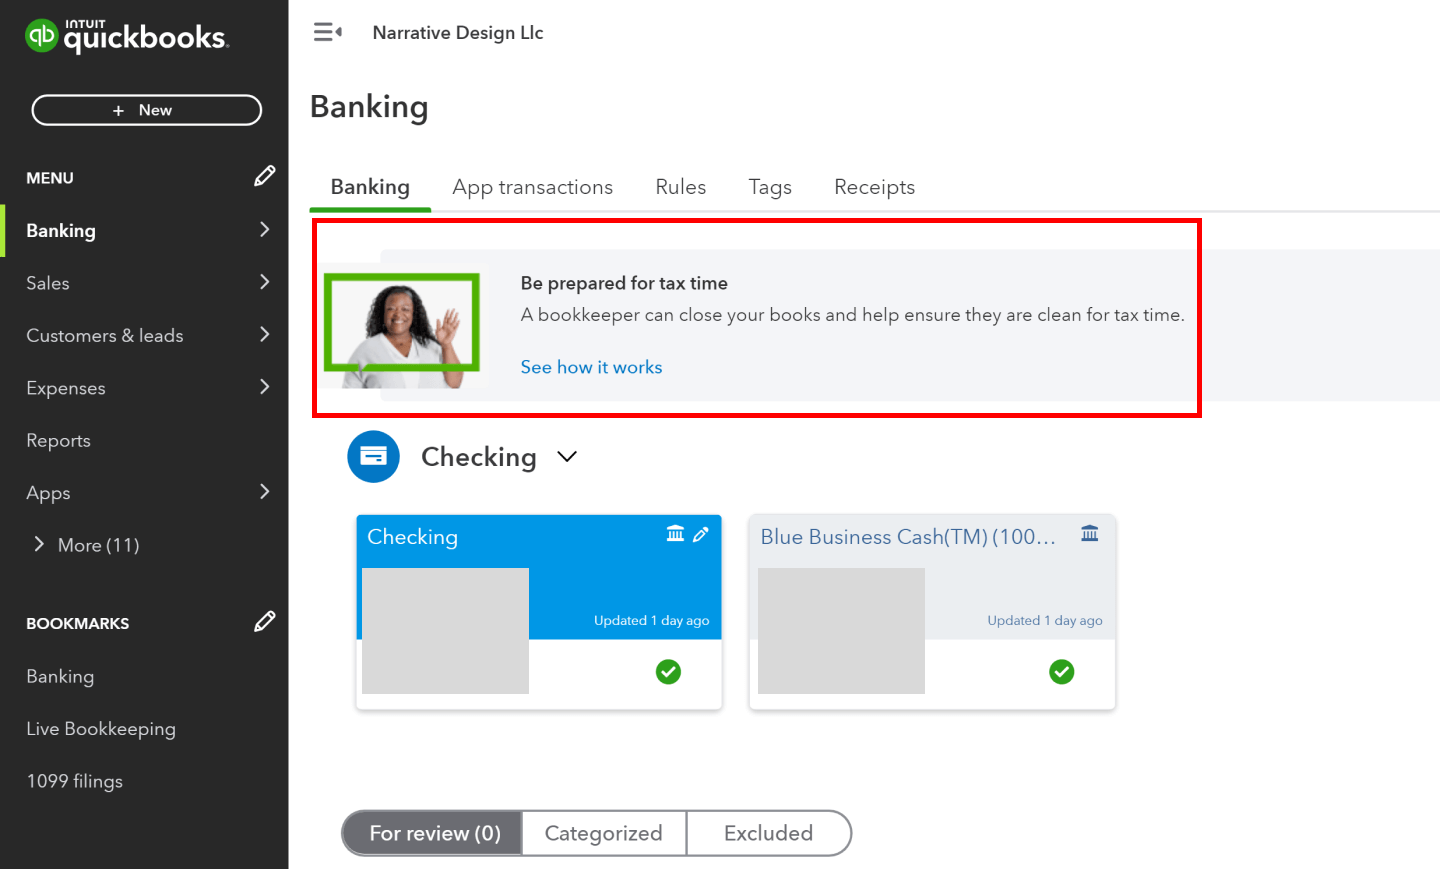Click the QuickBooks logo
Screen dimensions: 1440x869
[127, 36]
